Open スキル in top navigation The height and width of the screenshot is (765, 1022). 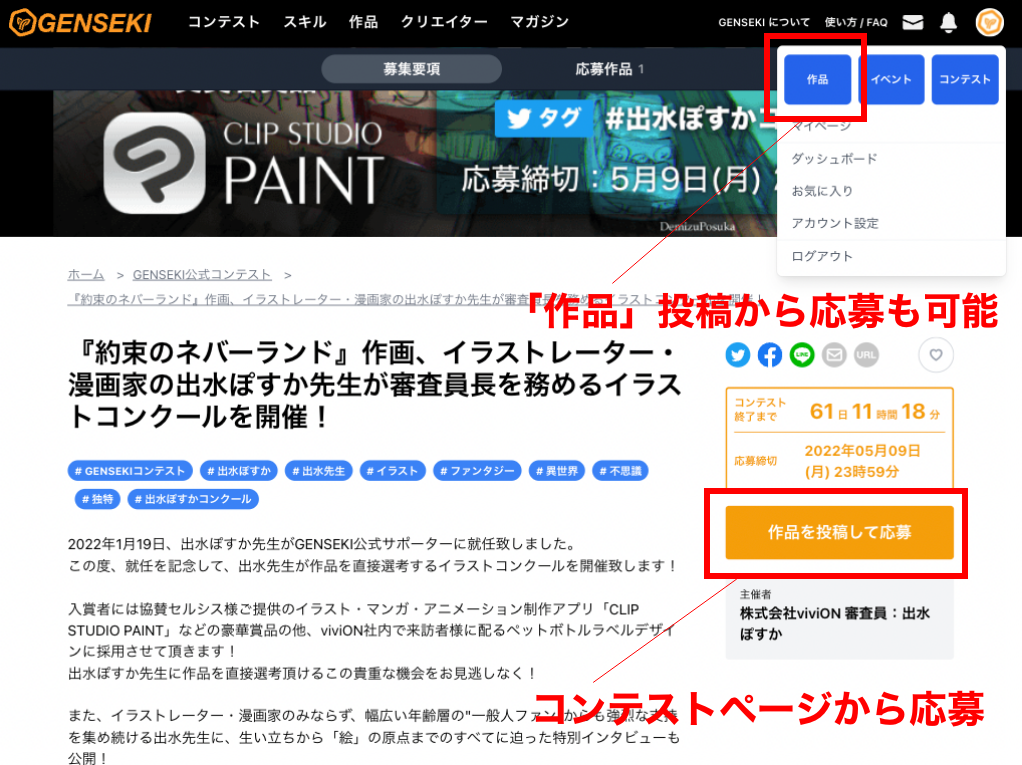coord(304,22)
